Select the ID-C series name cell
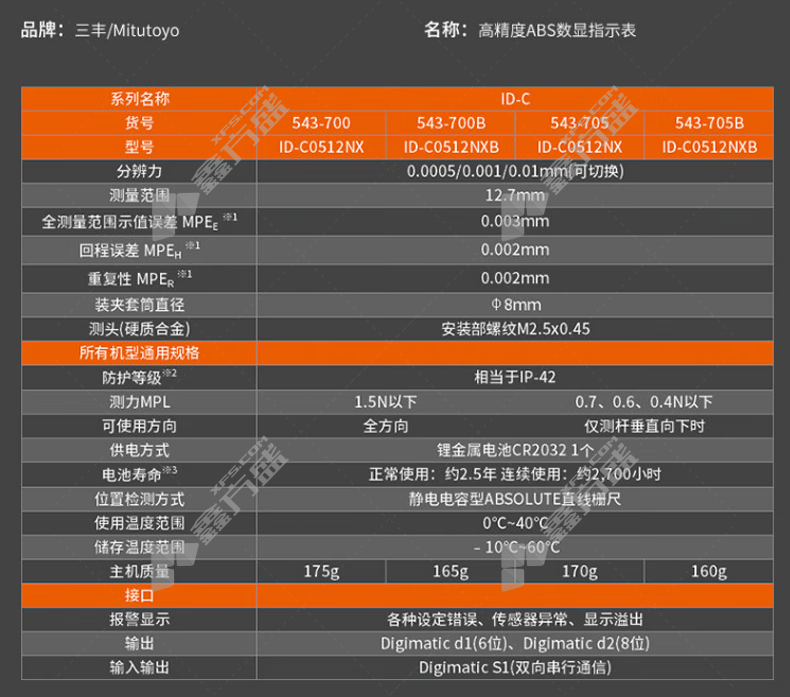This screenshot has height=697, width=790. coord(515,99)
